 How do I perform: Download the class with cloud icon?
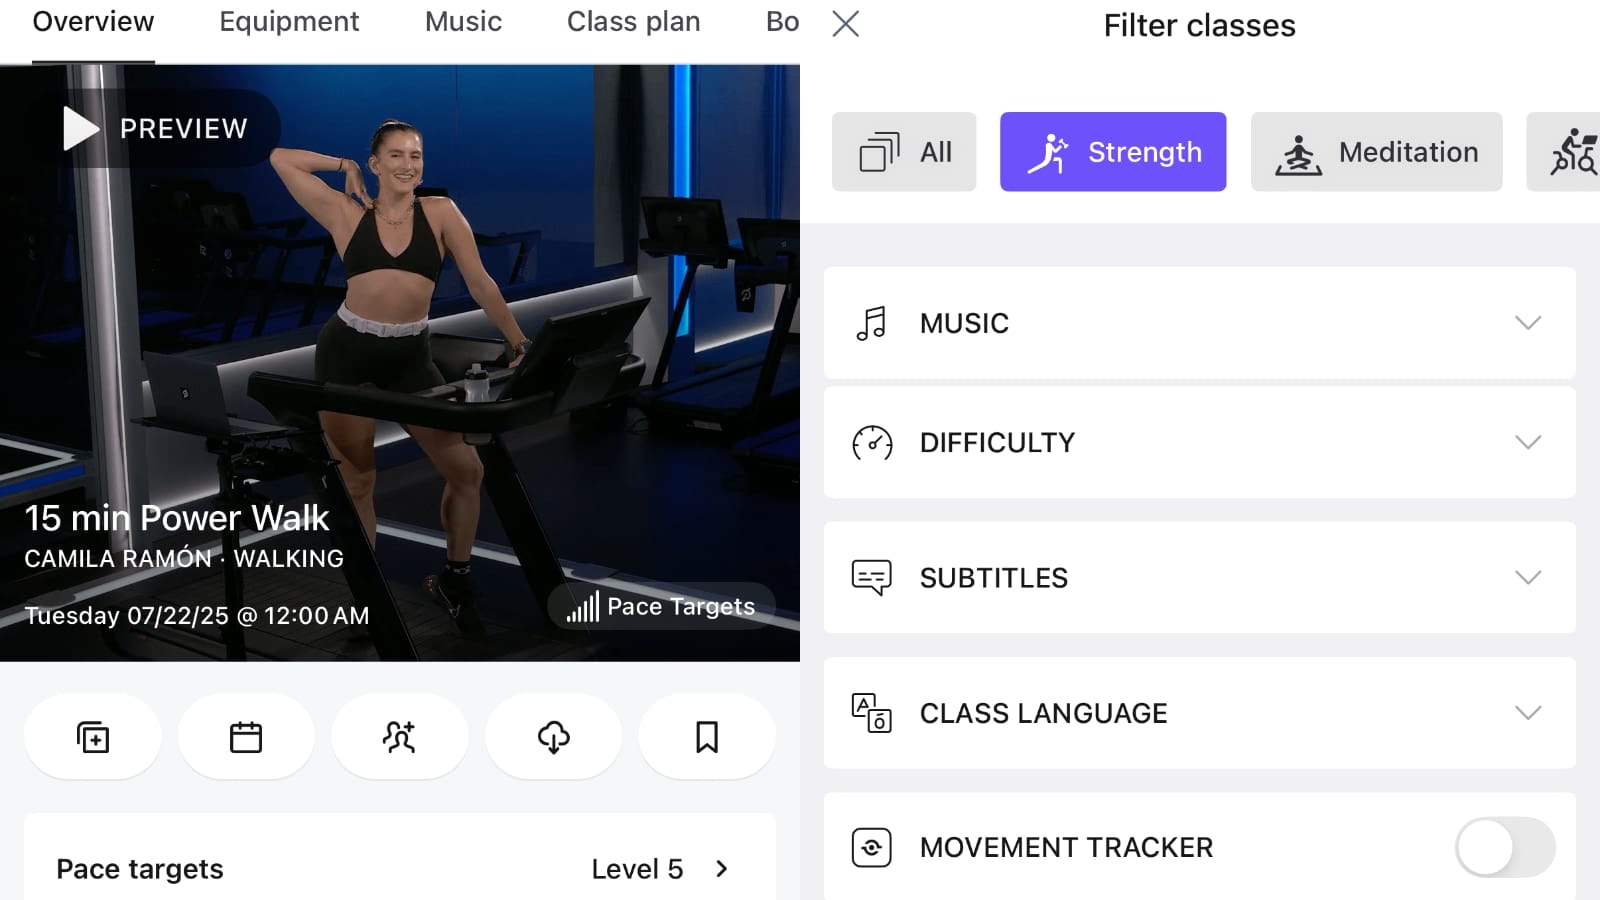pos(553,737)
